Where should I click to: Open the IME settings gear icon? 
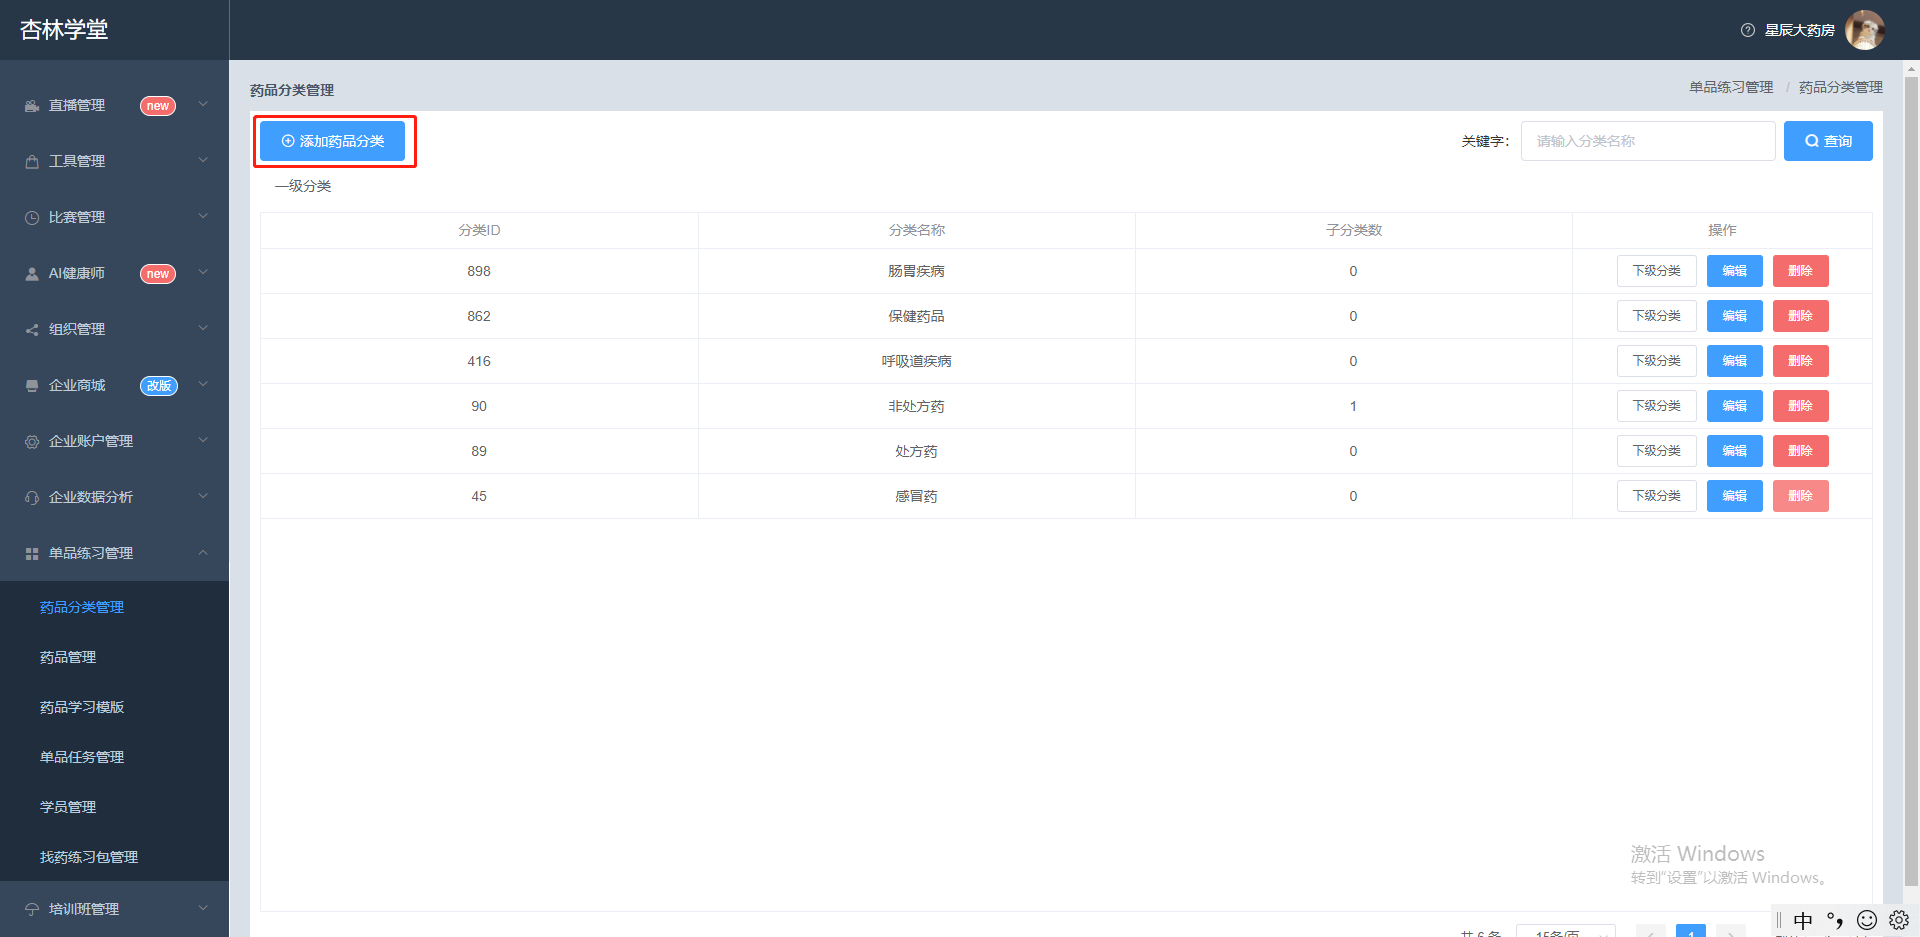click(1899, 920)
